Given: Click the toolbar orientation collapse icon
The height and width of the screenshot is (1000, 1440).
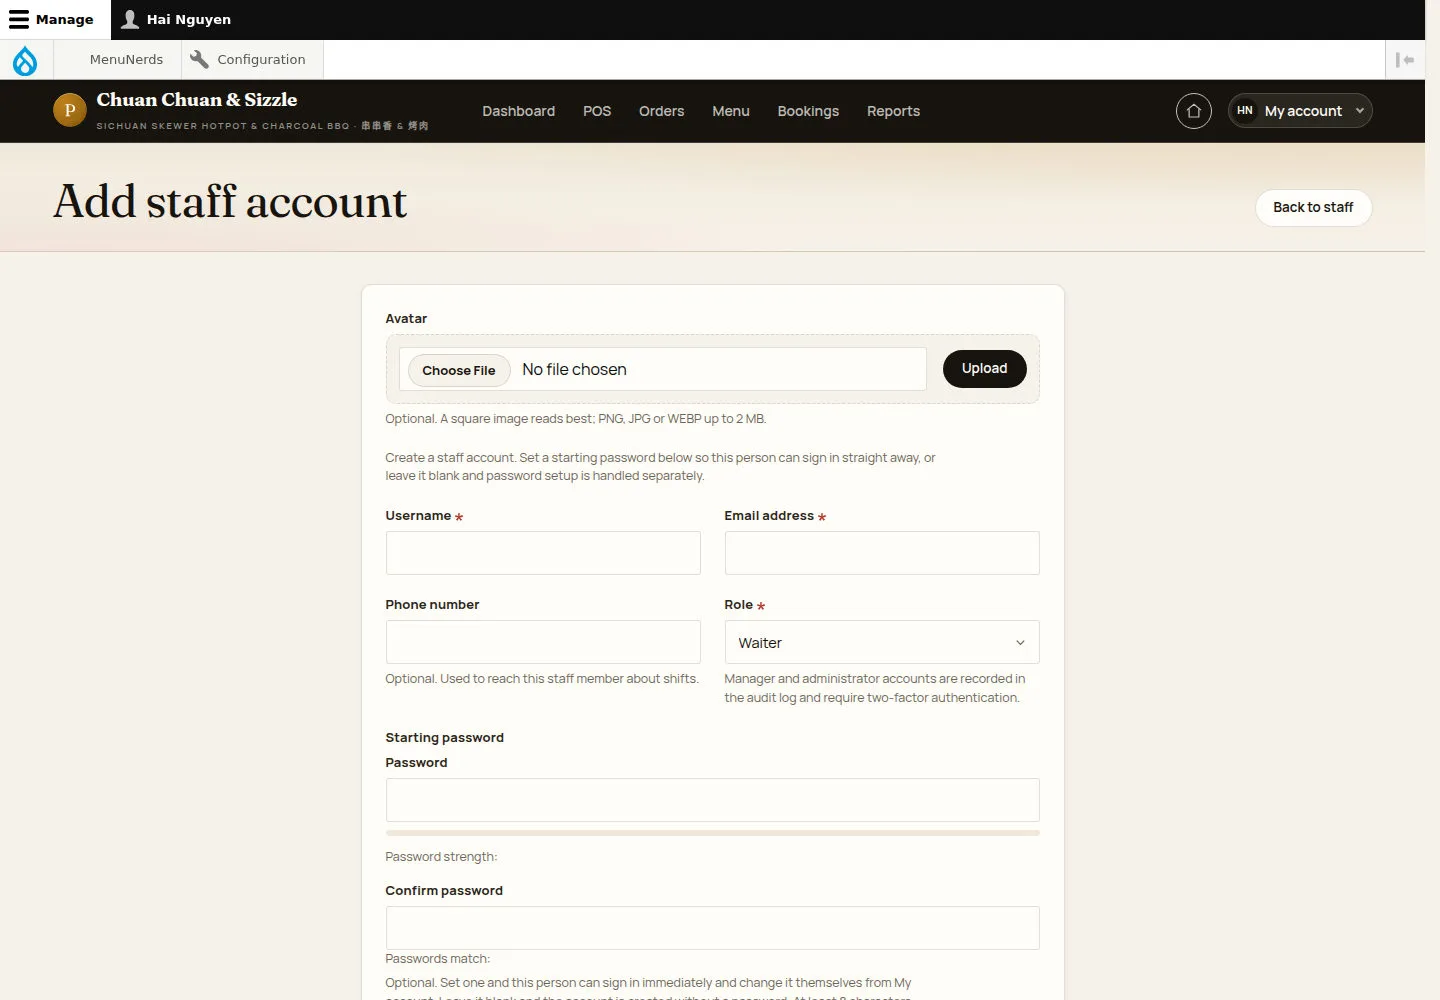Looking at the screenshot, I should point(1405,60).
